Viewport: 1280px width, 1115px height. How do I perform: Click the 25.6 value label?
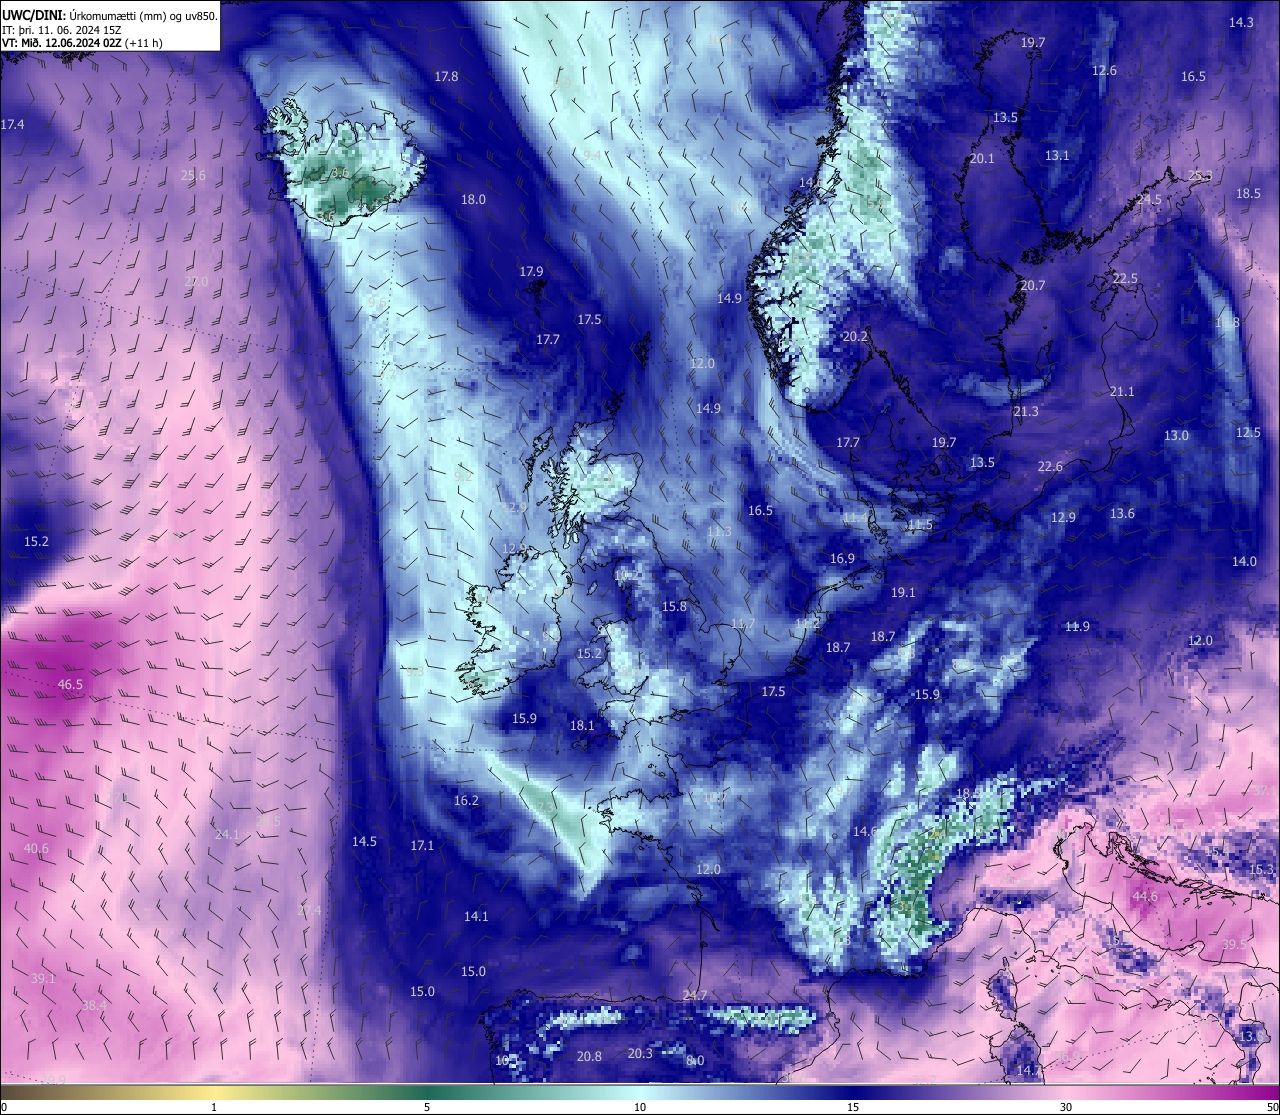193,176
